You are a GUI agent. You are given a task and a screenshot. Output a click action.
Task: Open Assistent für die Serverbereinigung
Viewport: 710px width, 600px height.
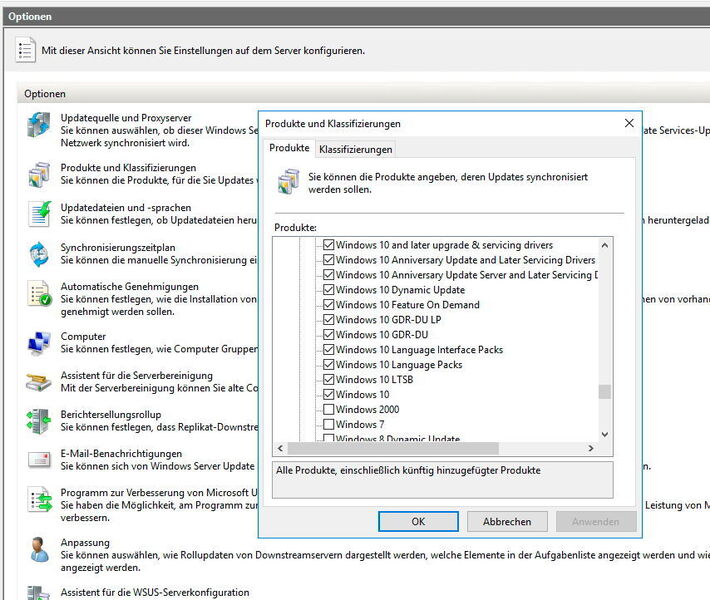point(136,375)
